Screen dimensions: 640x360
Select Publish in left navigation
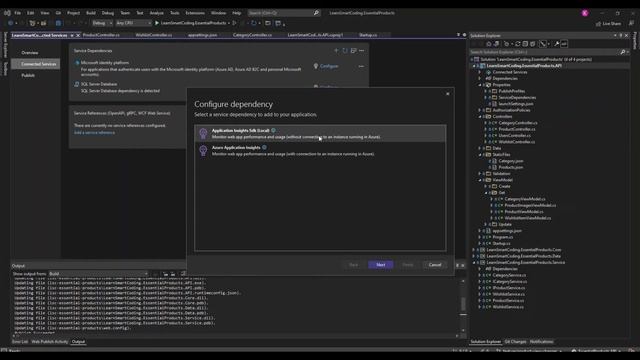(28, 76)
